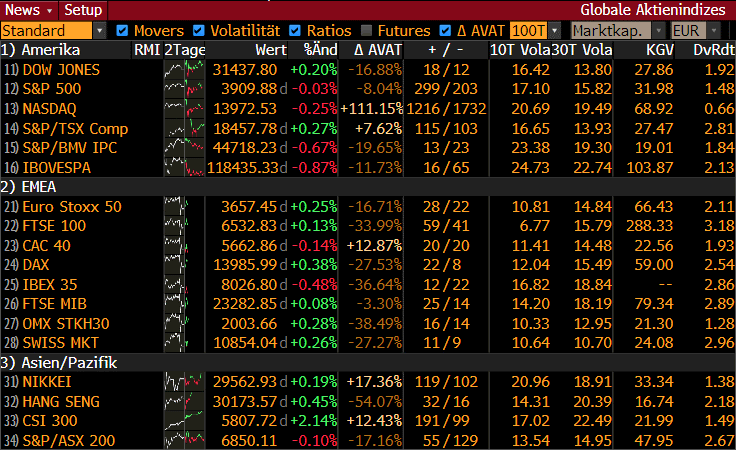Enable the Futures checkbox

pyautogui.click(x=367, y=31)
